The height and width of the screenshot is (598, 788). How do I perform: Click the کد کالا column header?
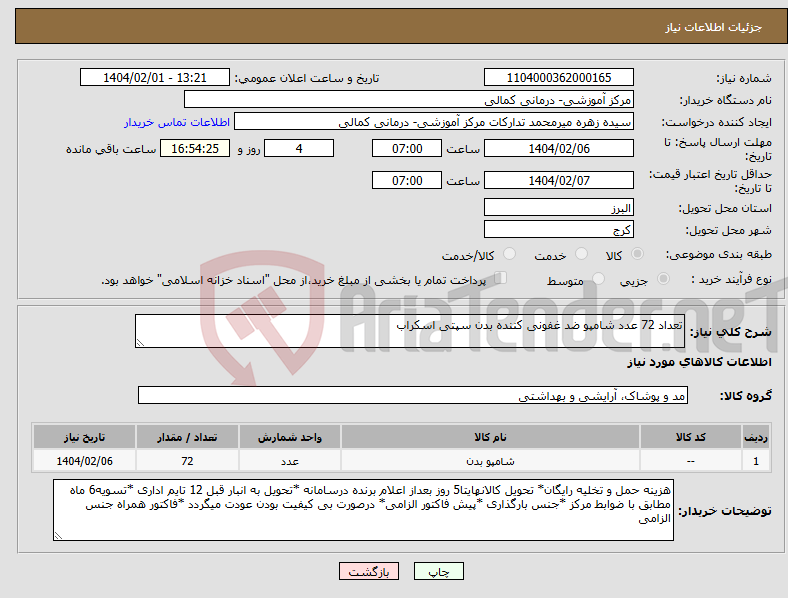tap(691, 437)
